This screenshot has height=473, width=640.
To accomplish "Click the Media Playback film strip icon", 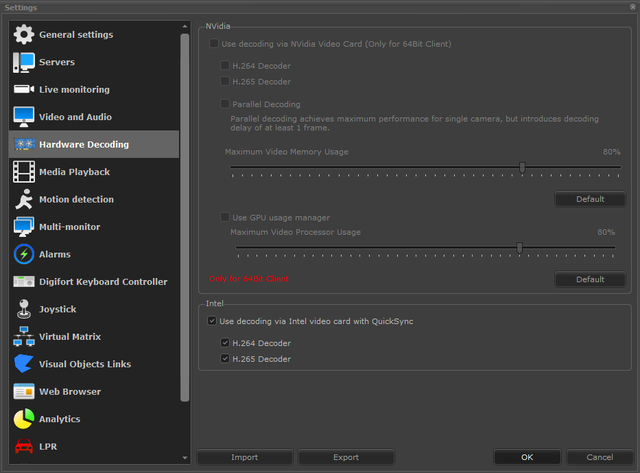I will click(x=24, y=172).
